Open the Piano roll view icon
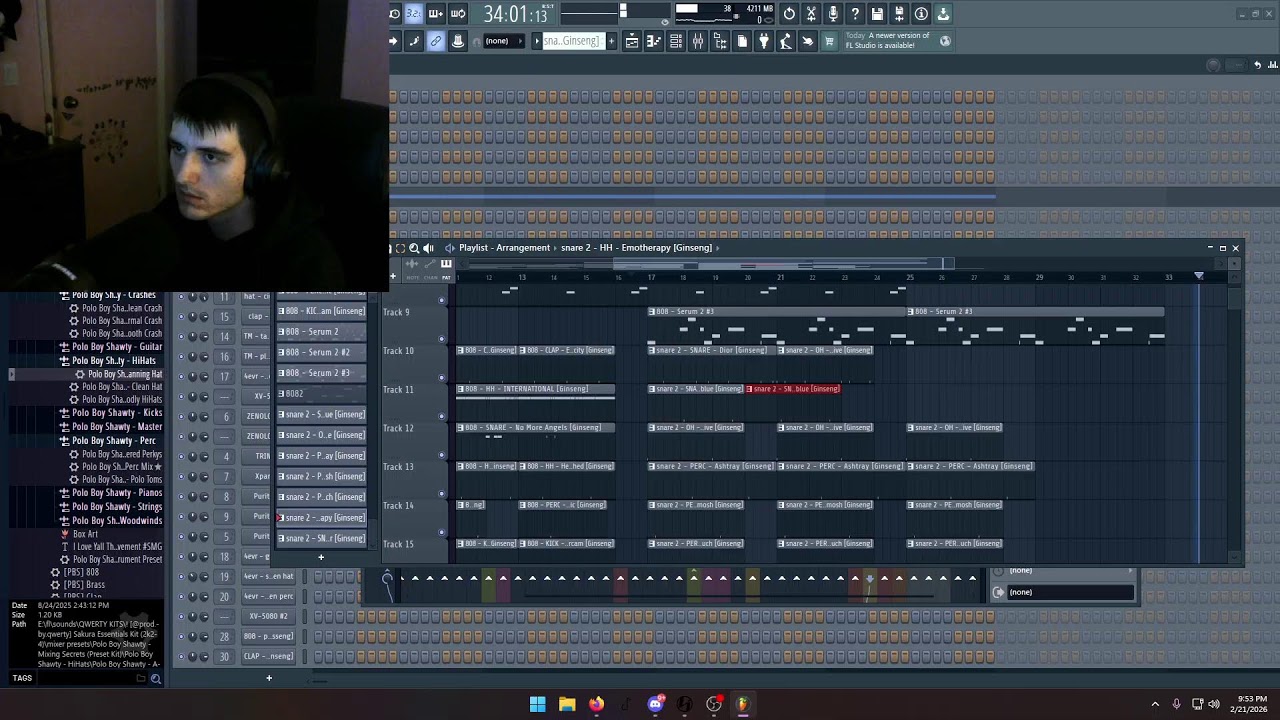Image resolution: width=1280 pixels, height=720 pixels. click(x=654, y=41)
